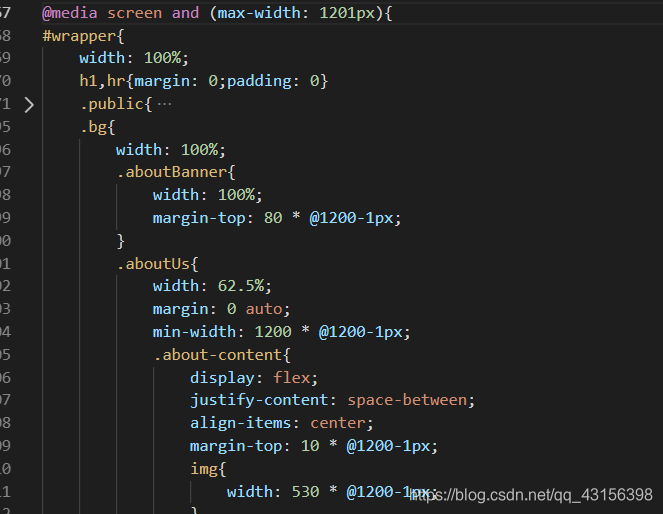Click 'screen' in the media query
This screenshot has height=514, width=663.
[134, 13]
